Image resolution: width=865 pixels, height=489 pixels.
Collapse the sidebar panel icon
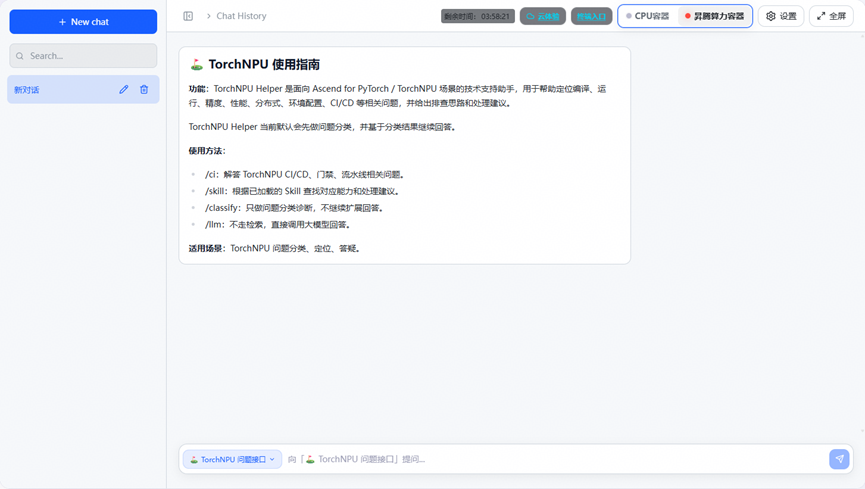[188, 16]
